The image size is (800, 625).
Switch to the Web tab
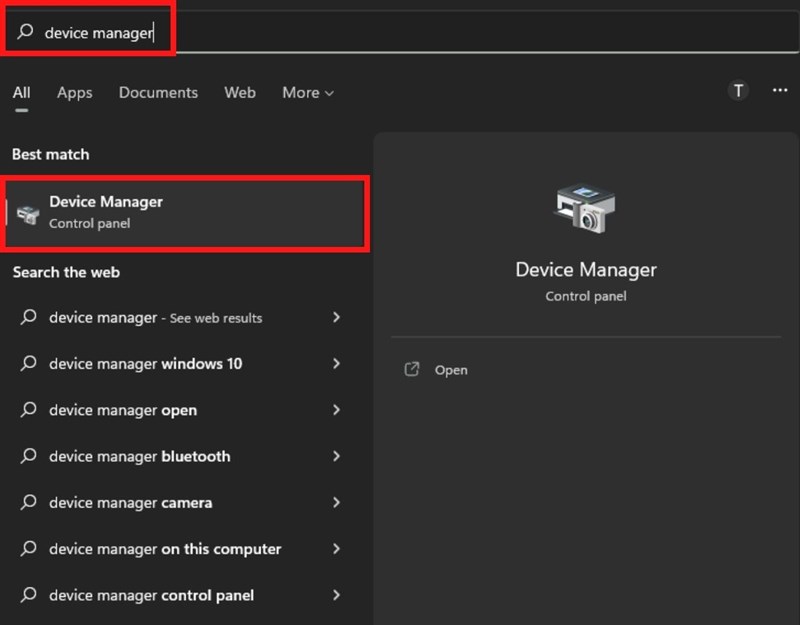pos(240,93)
